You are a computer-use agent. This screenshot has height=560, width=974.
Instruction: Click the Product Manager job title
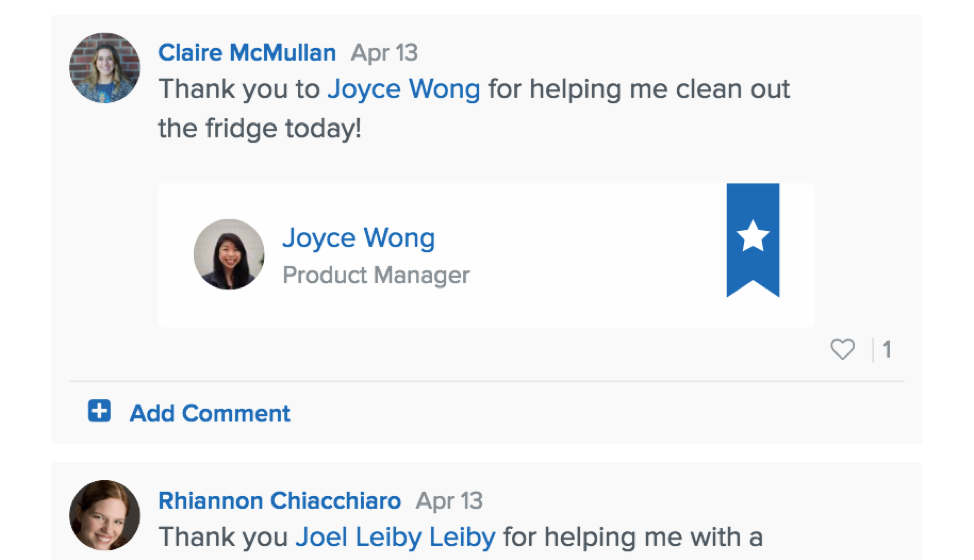(376, 275)
